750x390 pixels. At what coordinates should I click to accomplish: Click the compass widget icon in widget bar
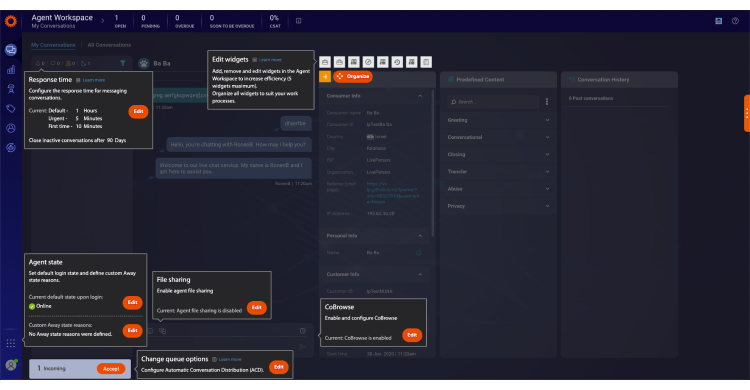[368, 62]
